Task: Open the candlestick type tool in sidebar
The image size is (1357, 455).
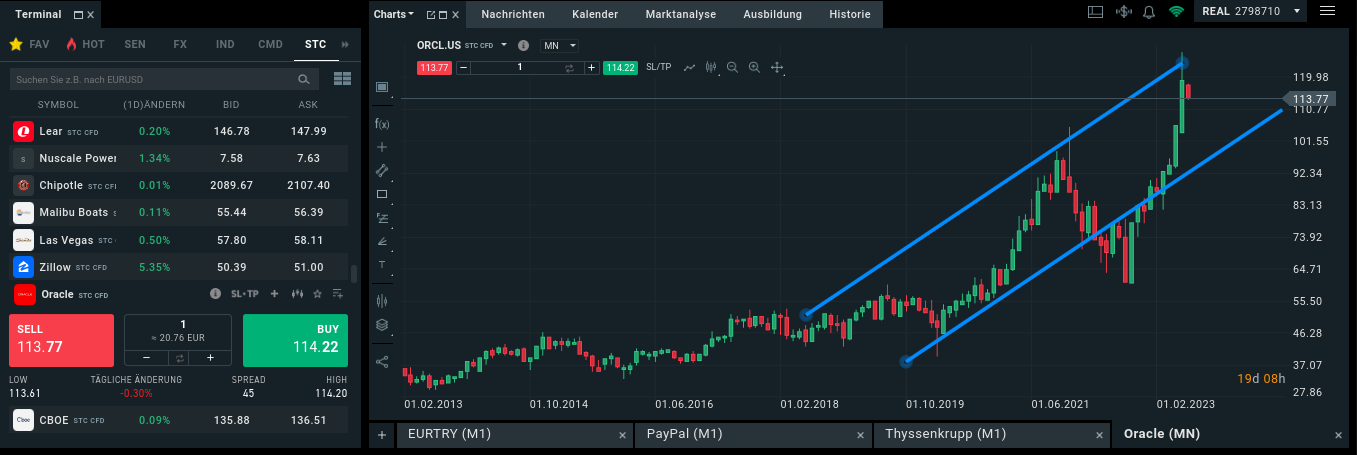Action: click(381, 300)
